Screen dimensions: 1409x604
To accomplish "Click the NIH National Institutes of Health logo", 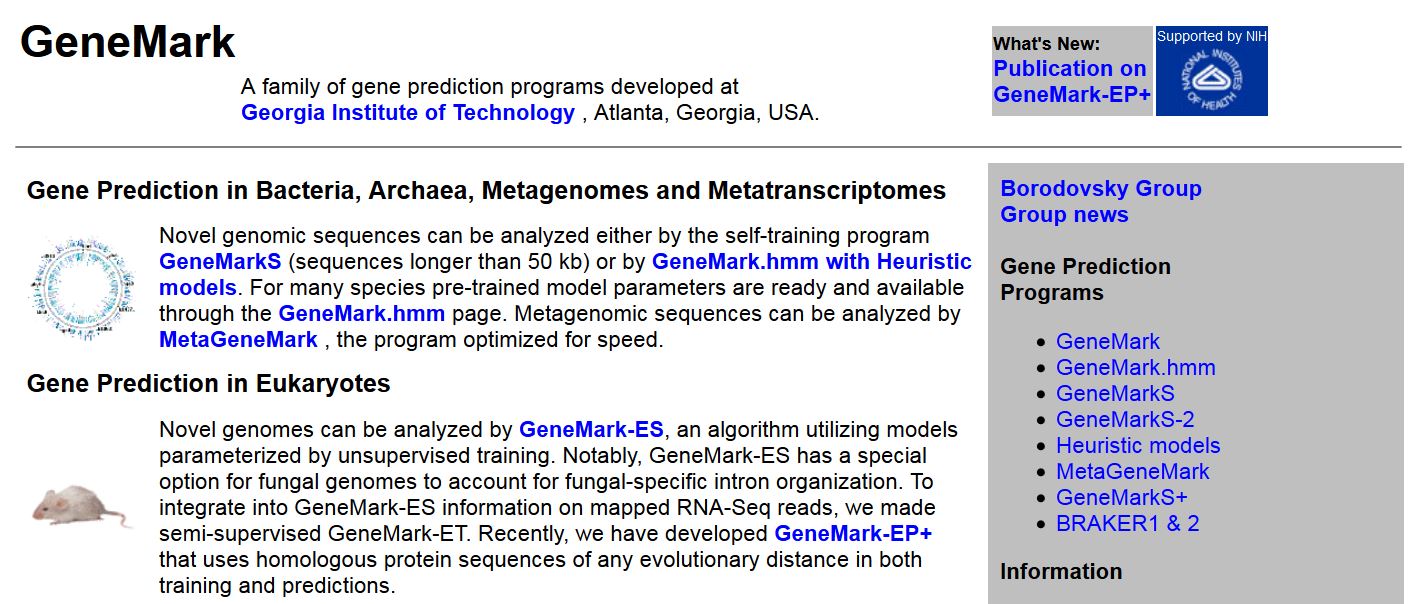I will click(1211, 71).
